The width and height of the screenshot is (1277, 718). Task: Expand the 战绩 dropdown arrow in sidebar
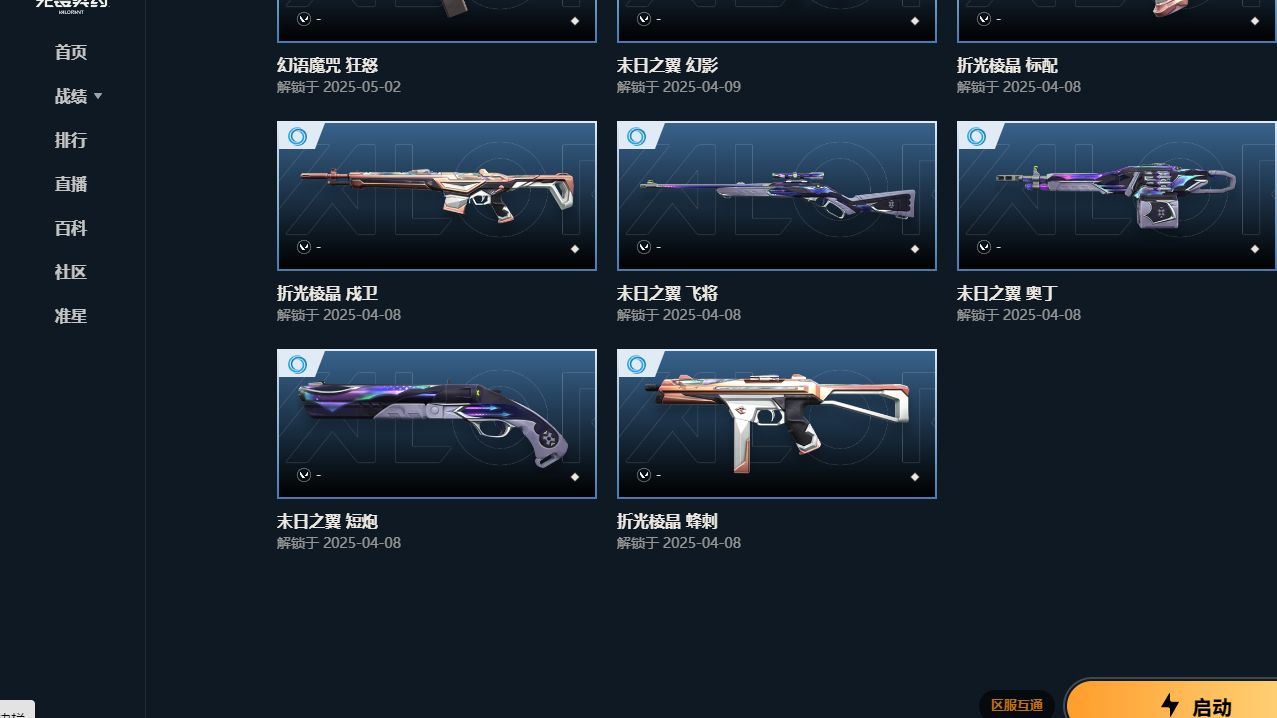pyautogui.click(x=98, y=96)
